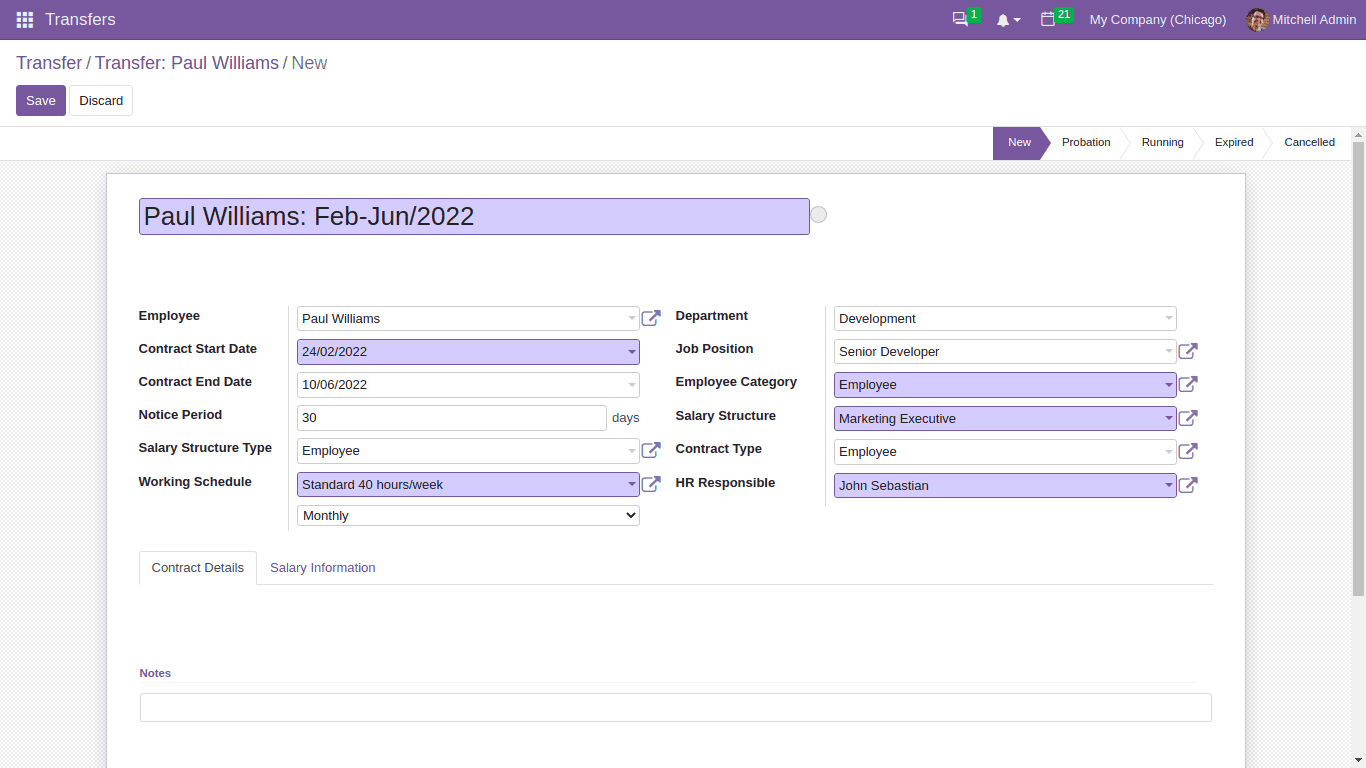Move the record to Running stage
Image resolution: width=1366 pixels, height=768 pixels.
1162,142
